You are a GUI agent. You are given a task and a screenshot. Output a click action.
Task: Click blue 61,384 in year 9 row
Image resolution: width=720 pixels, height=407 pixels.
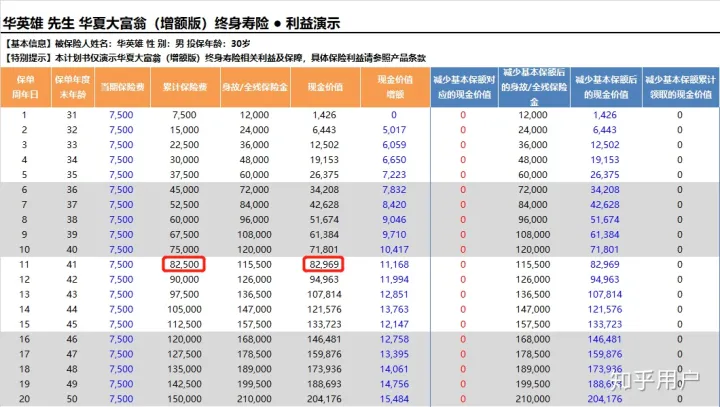click(x=605, y=235)
